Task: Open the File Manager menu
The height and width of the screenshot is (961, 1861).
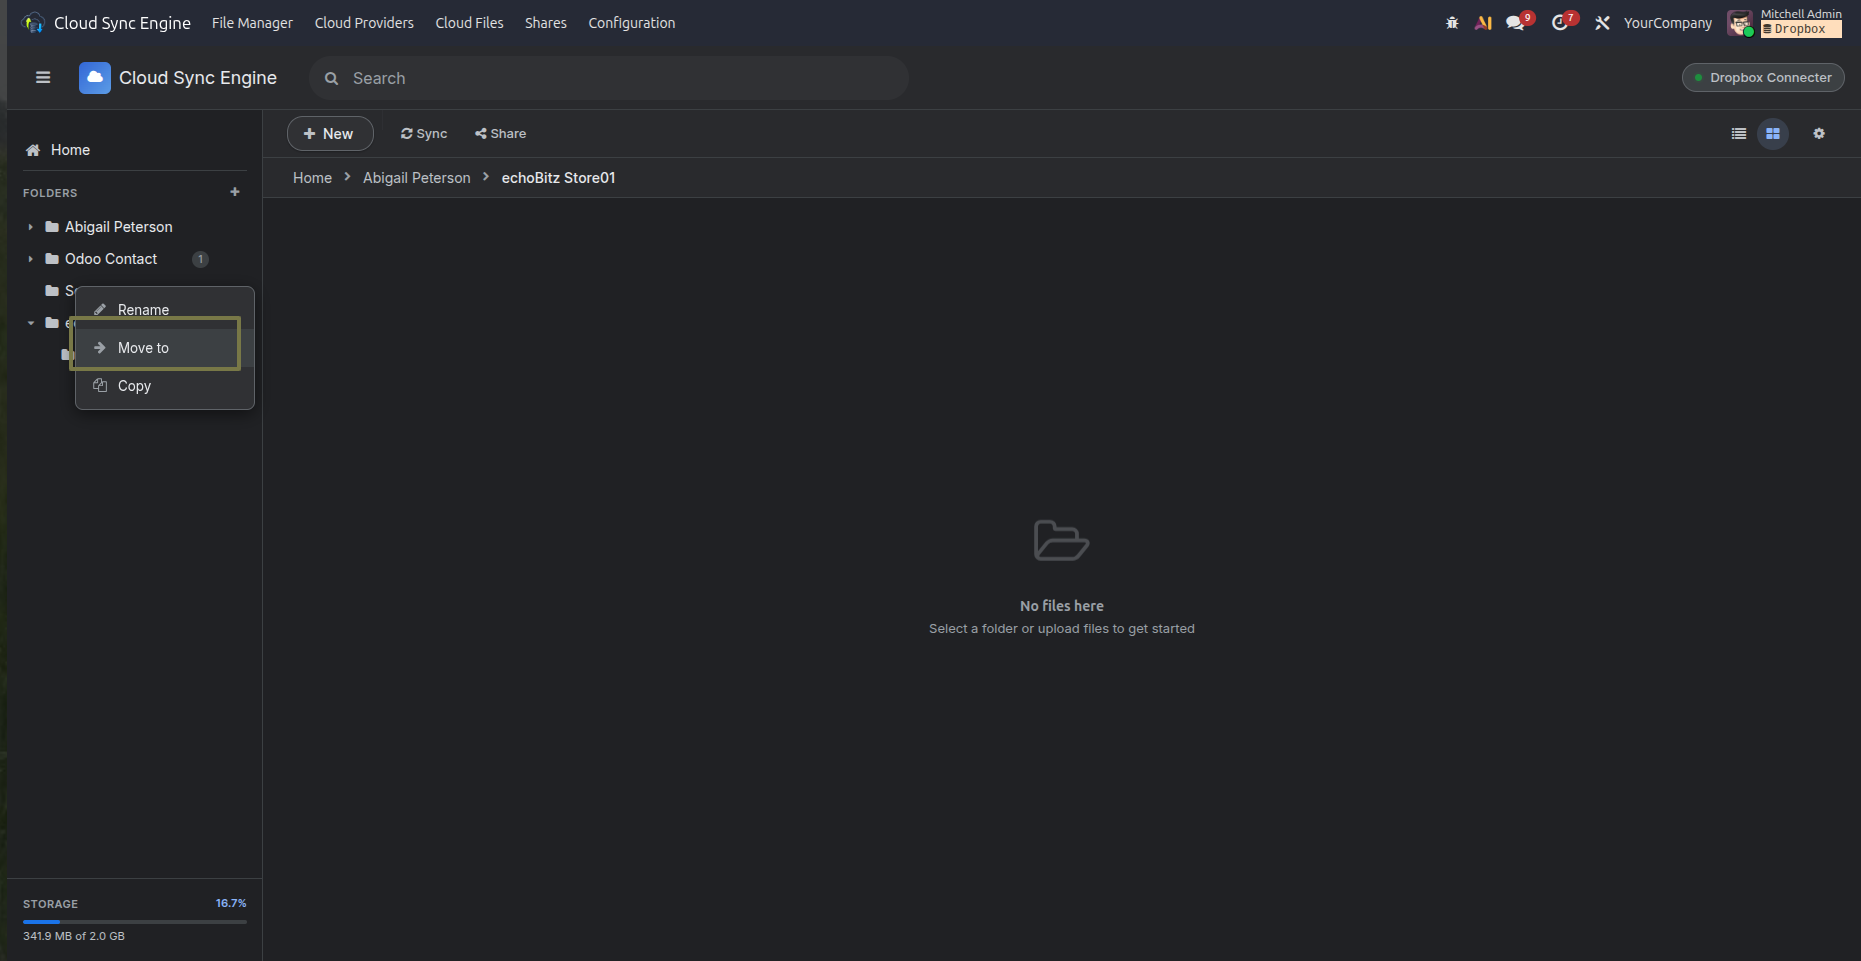Action: pyautogui.click(x=252, y=23)
